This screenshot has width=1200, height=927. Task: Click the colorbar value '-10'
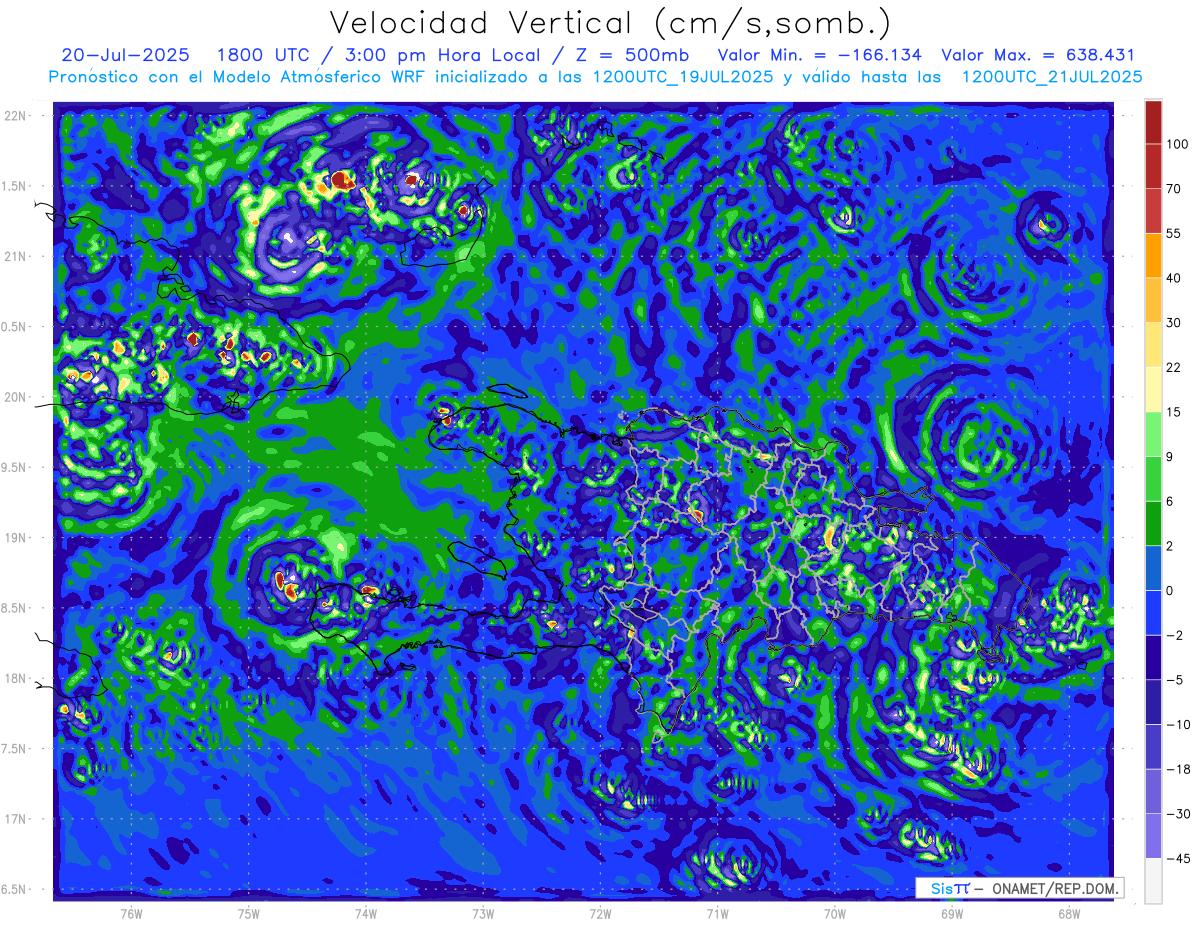1177,725
